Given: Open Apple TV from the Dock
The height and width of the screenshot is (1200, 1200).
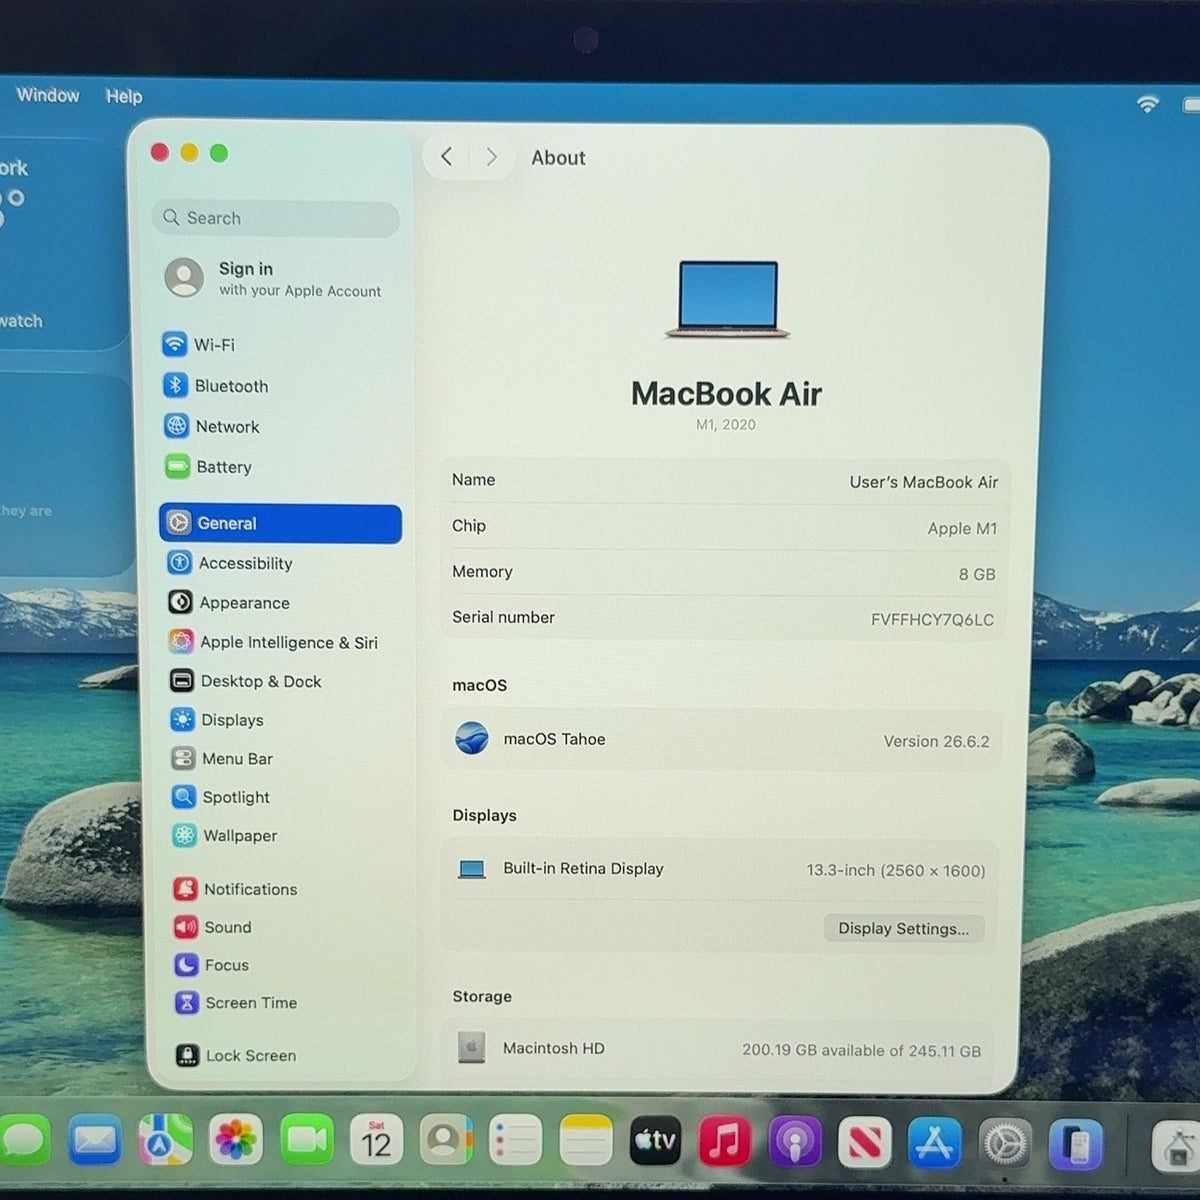Looking at the screenshot, I should click(x=655, y=1141).
